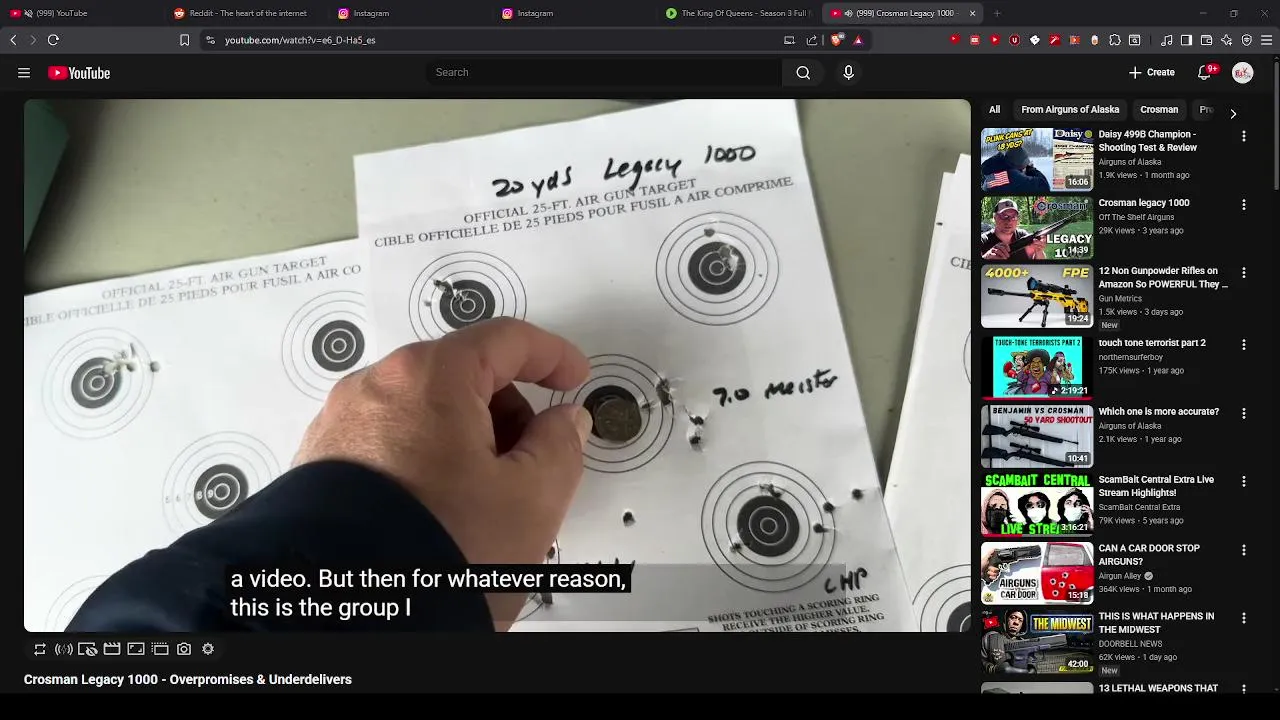The image size is (1280, 720).
Task: Go back with browser back arrow
Action: click(13, 40)
